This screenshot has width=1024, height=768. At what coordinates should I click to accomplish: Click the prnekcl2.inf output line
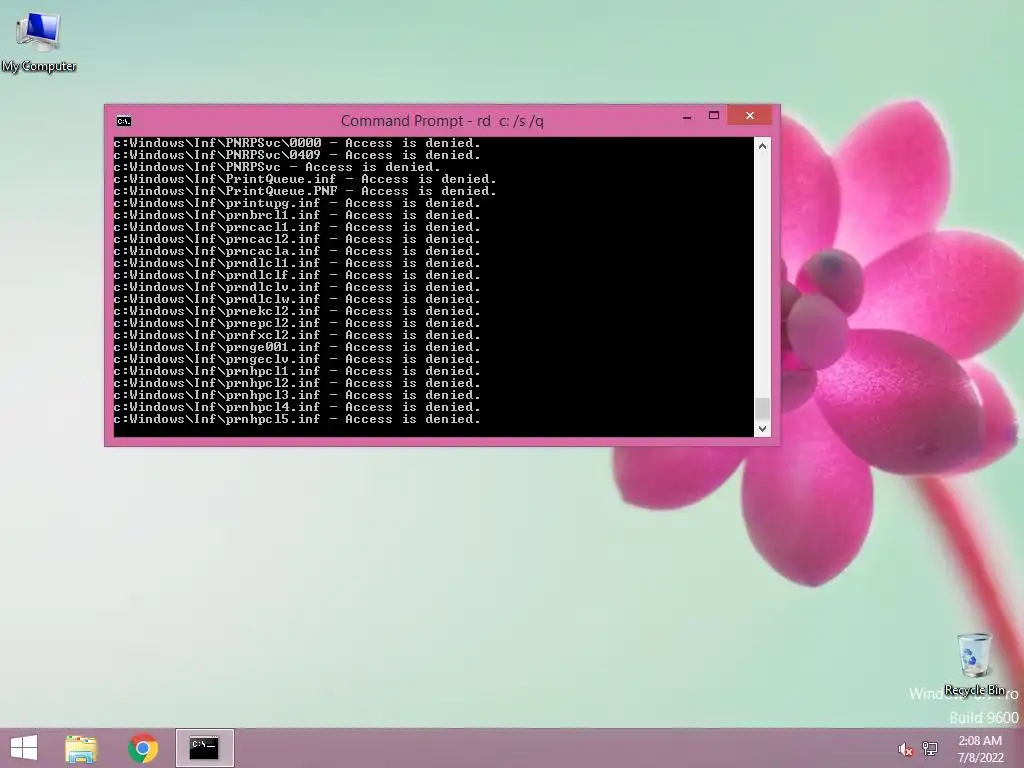(297, 311)
